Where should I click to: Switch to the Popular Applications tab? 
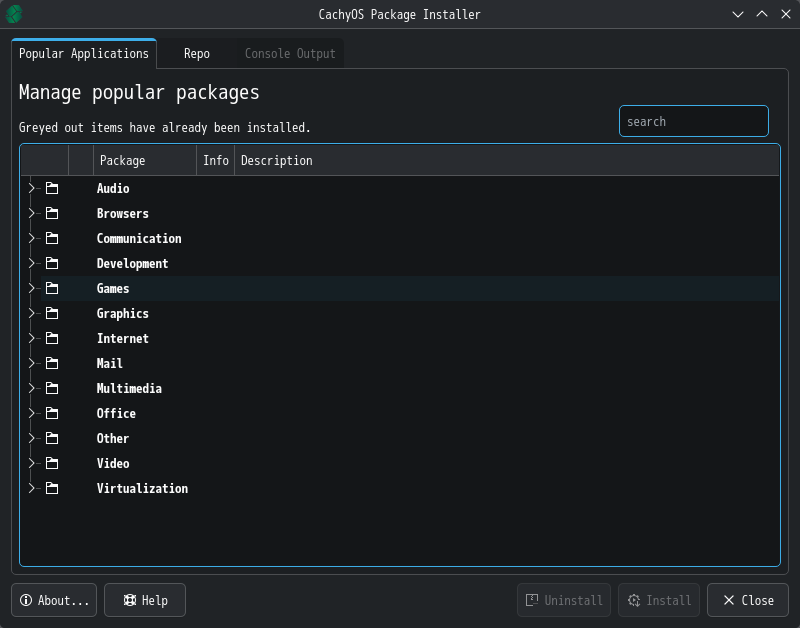click(84, 54)
